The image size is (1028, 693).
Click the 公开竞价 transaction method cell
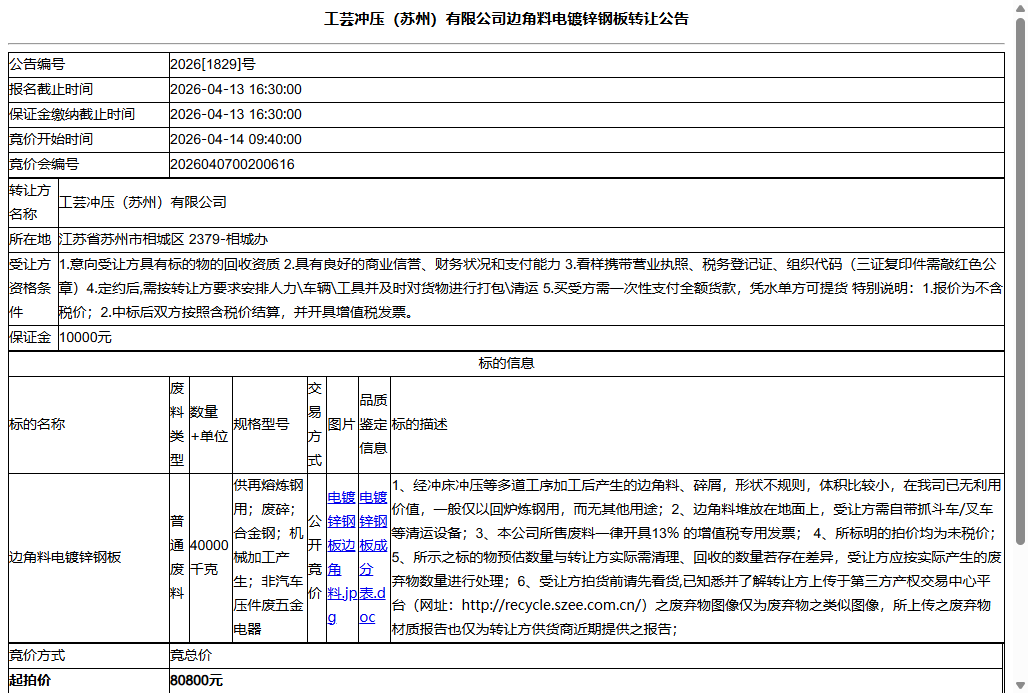point(315,557)
